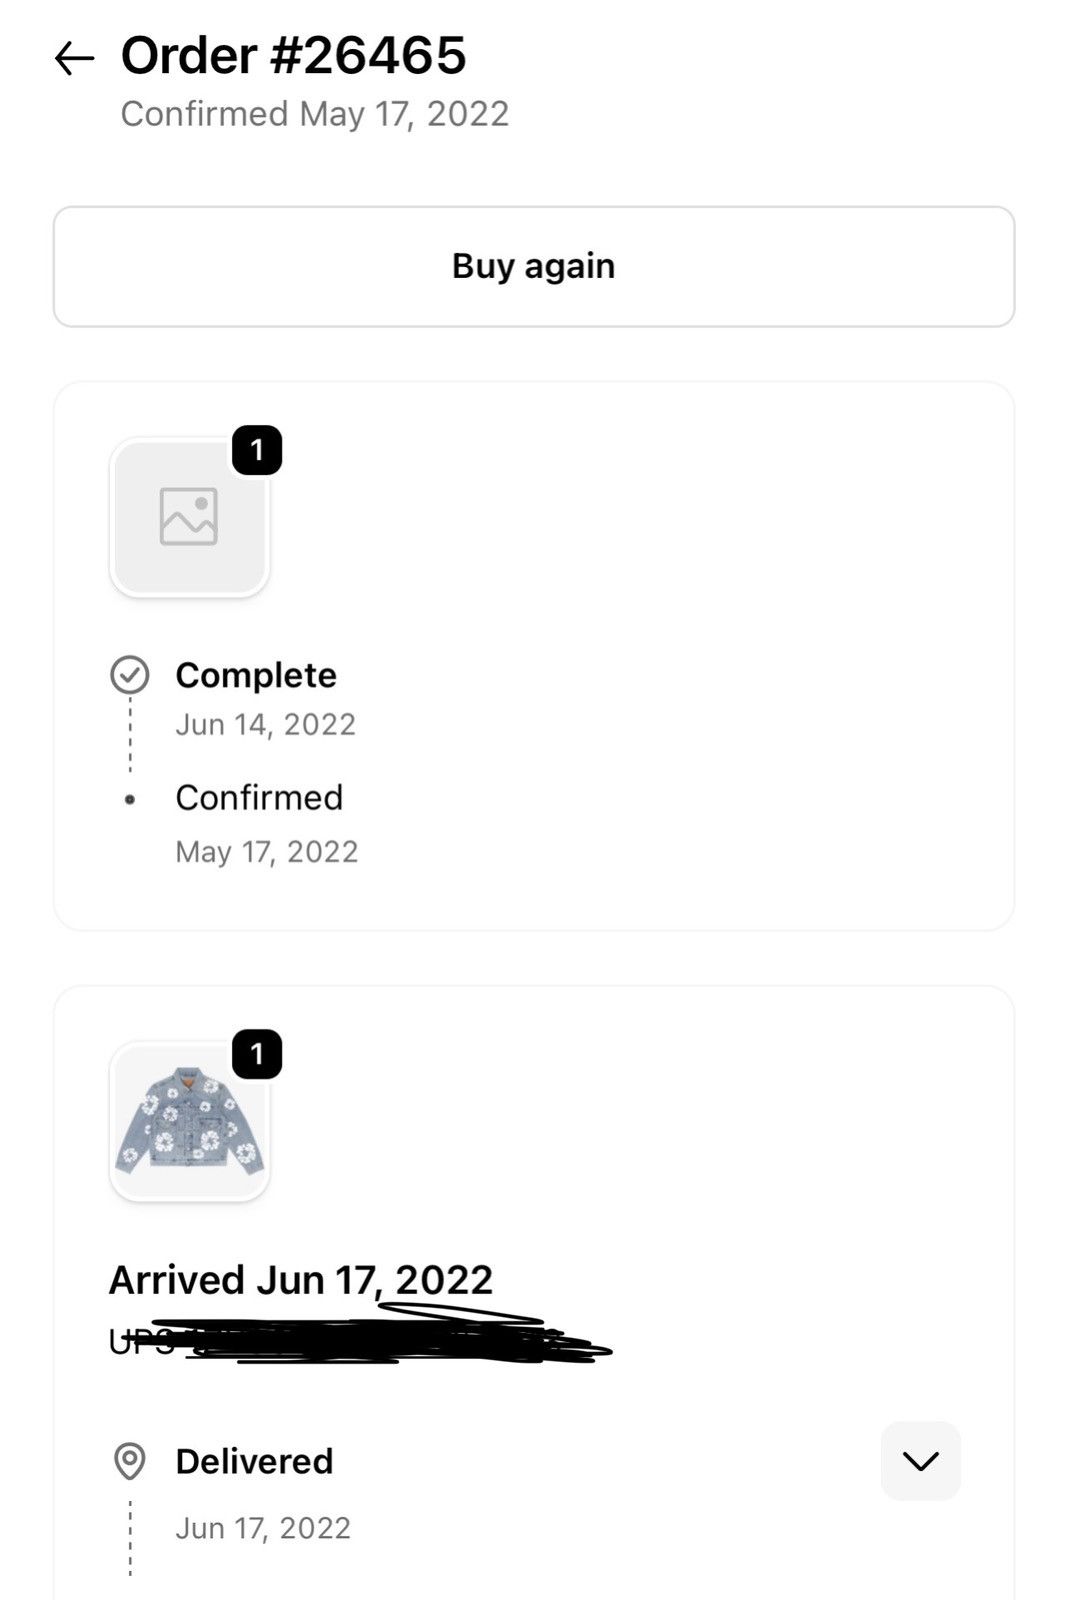Image resolution: width=1068 pixels, height=1600 pixels.
Task: Open the redacted UPS tracking link
Action: point(360,1338)
